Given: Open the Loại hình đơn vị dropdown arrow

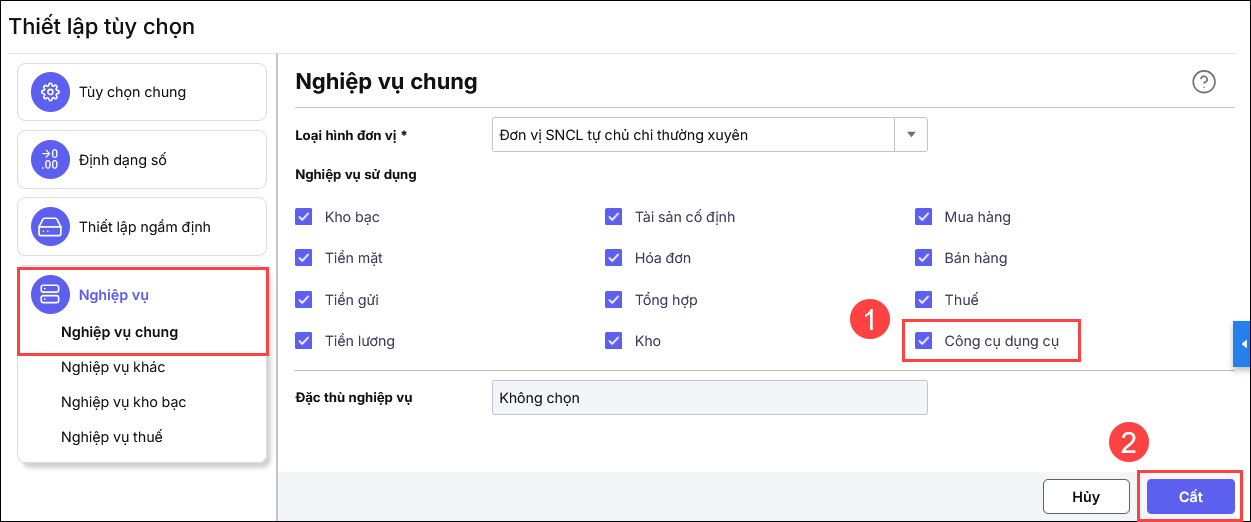Looking at the screenshot, I should (x=911, y=135).
